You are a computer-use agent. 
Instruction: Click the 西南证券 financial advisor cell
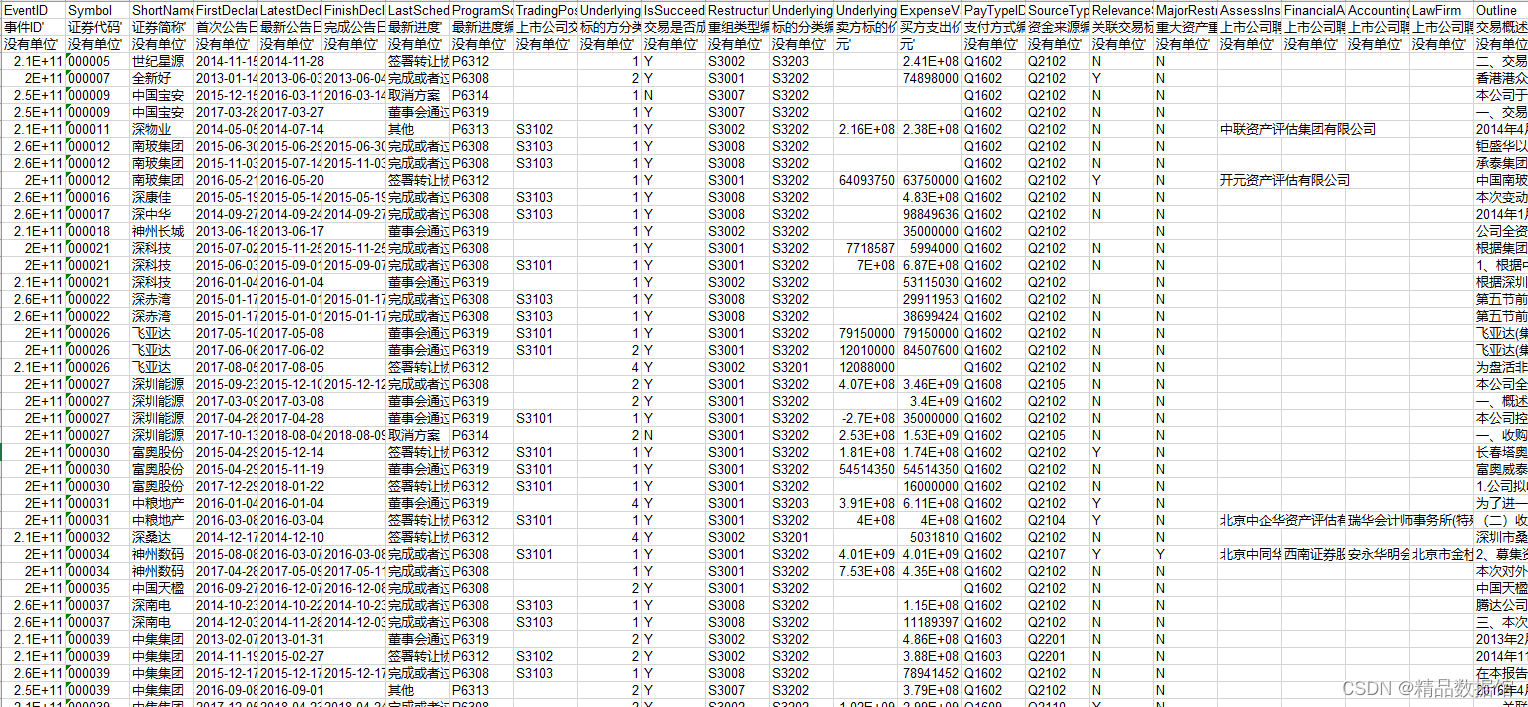pyautogui.click(x=1313, y=554)
